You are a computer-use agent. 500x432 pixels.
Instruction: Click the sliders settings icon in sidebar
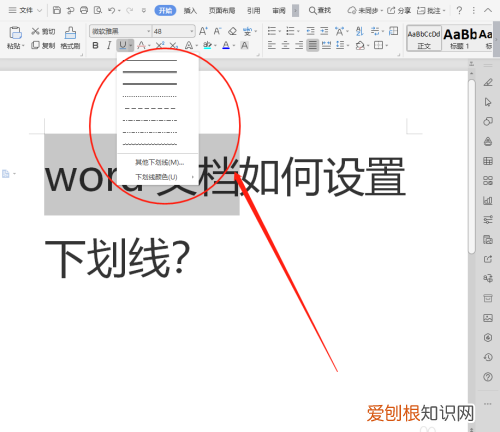click(x=488, y=220)
